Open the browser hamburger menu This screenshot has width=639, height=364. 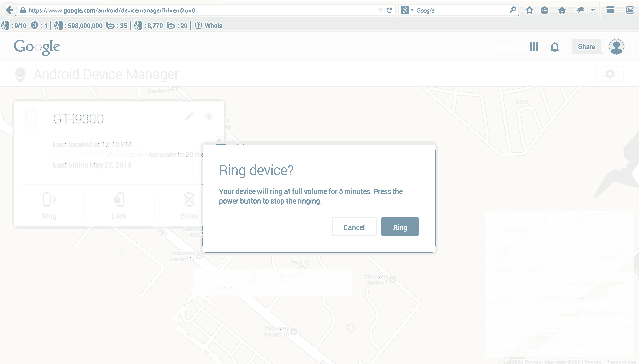click(610, 10)
